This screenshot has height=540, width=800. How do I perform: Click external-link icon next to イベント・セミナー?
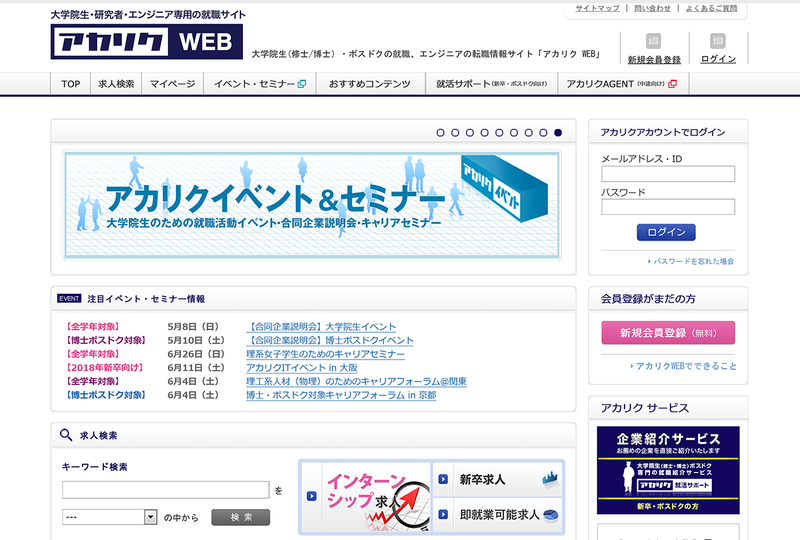pyautogui.click(x=302, y=84)
